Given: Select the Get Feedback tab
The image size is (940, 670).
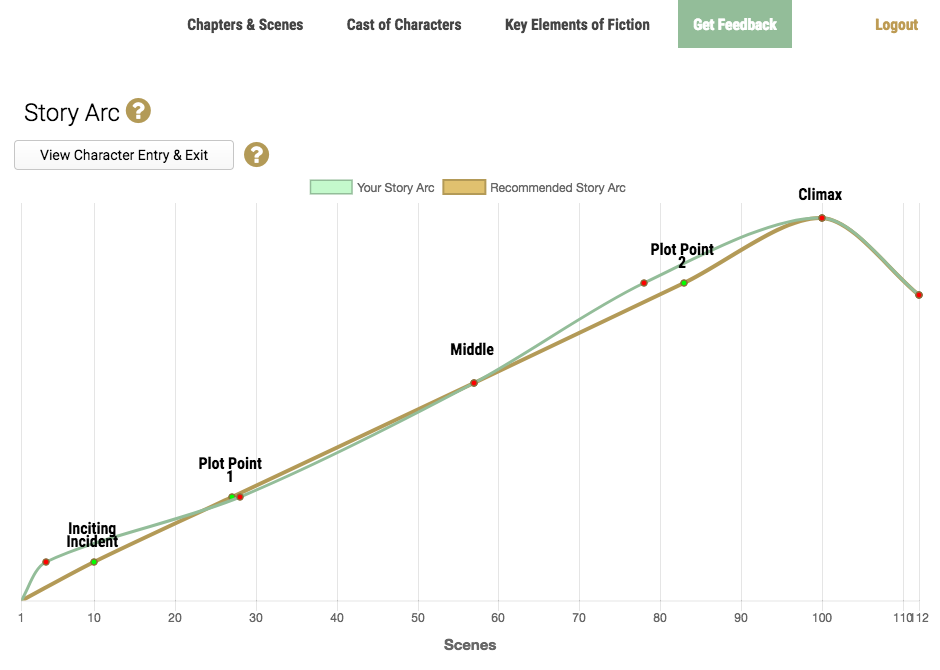Looking at the screenshot, I should [735, 24].
